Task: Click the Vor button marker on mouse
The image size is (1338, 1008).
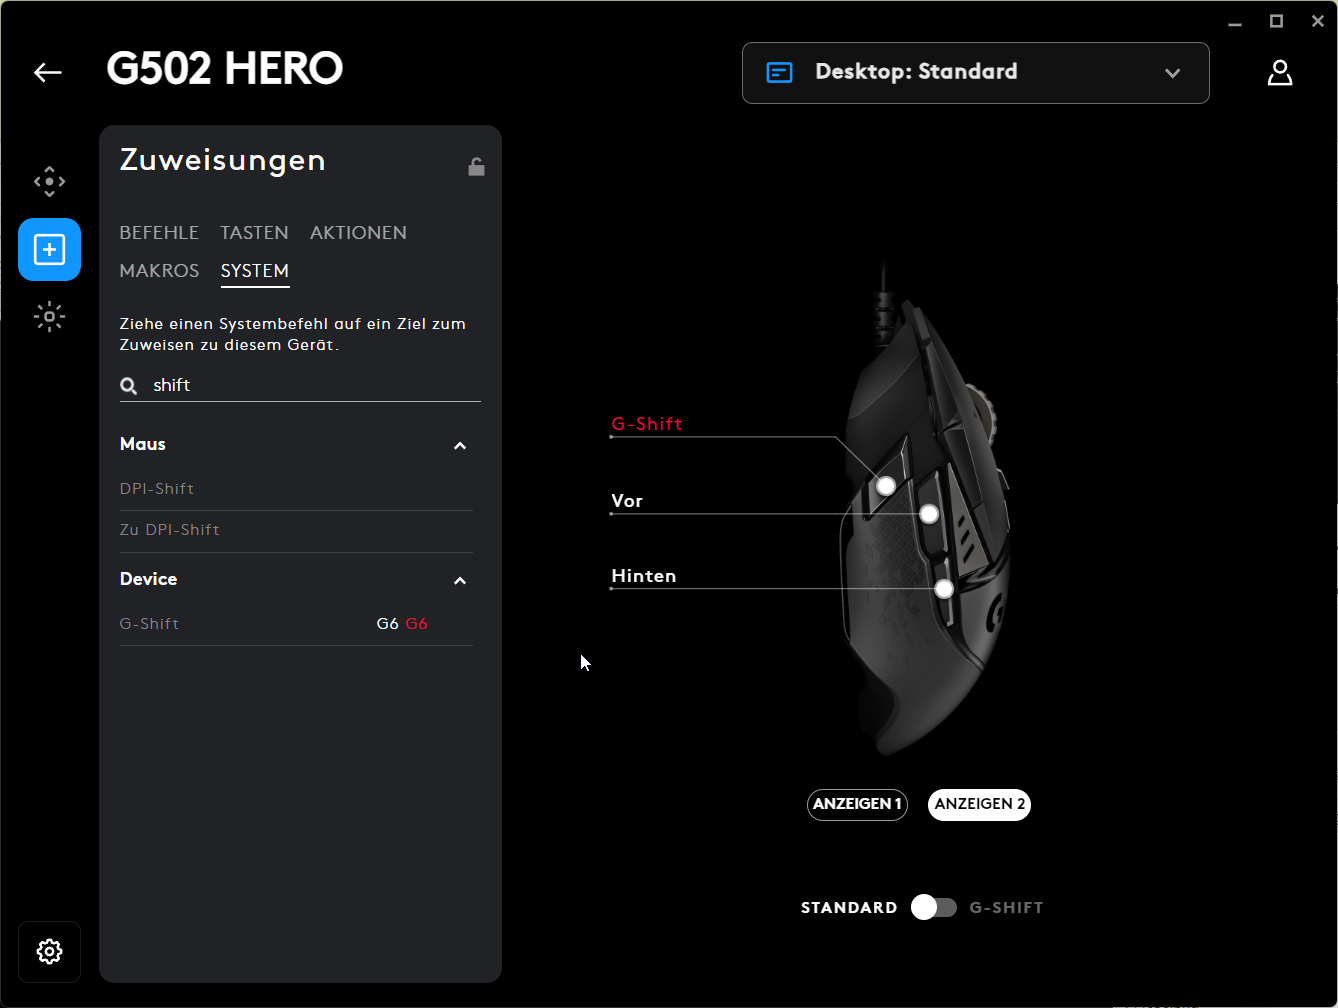Action: (929, 514)
